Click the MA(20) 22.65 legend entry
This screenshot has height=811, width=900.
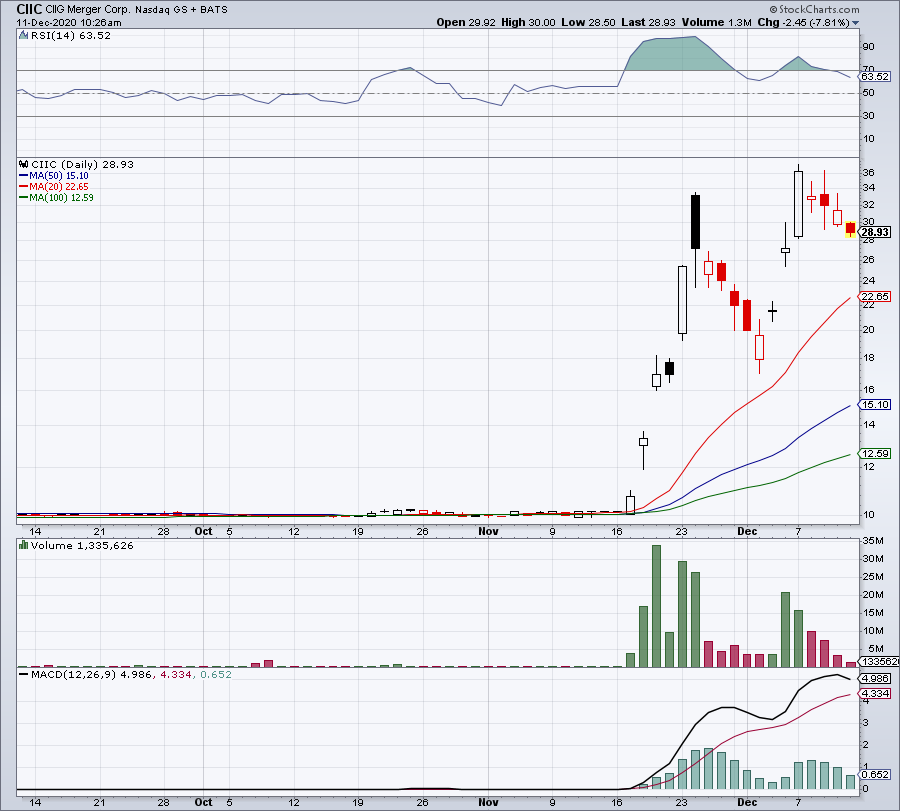54,187
